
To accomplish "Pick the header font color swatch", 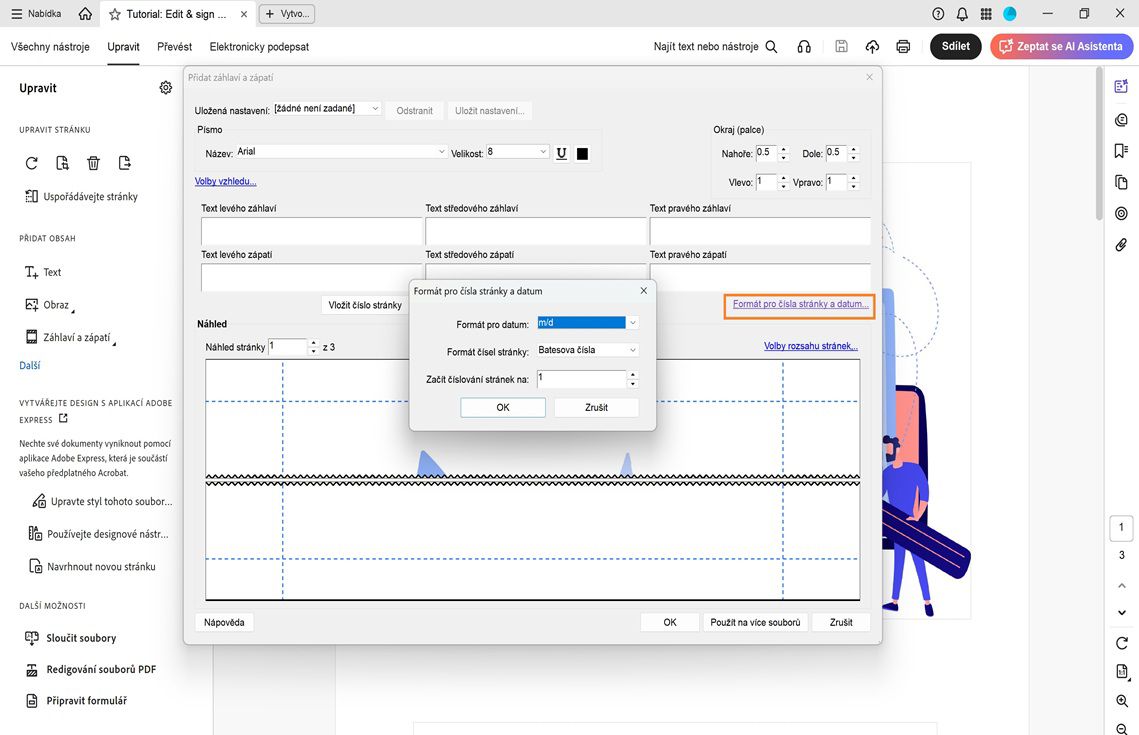I will [584, 152].
